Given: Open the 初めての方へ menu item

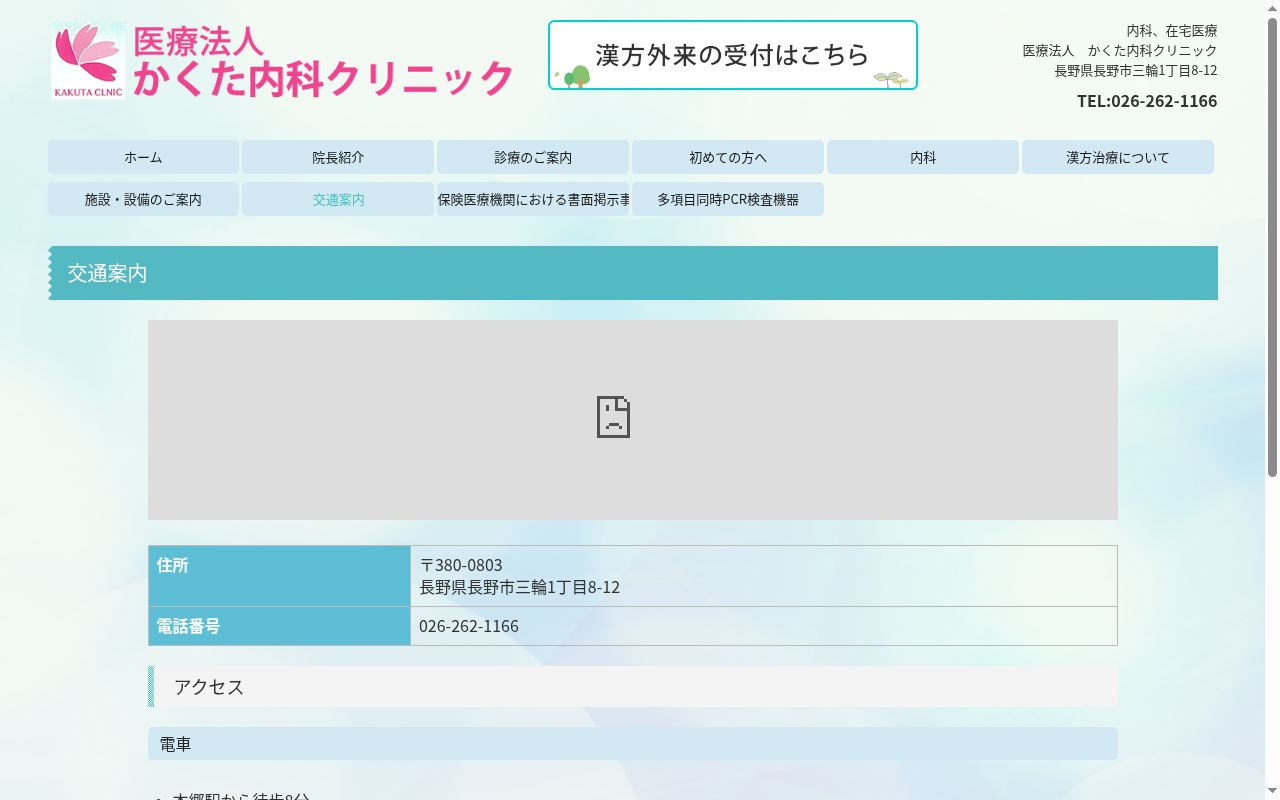Looking at the screenshot, I should [728, 157].
